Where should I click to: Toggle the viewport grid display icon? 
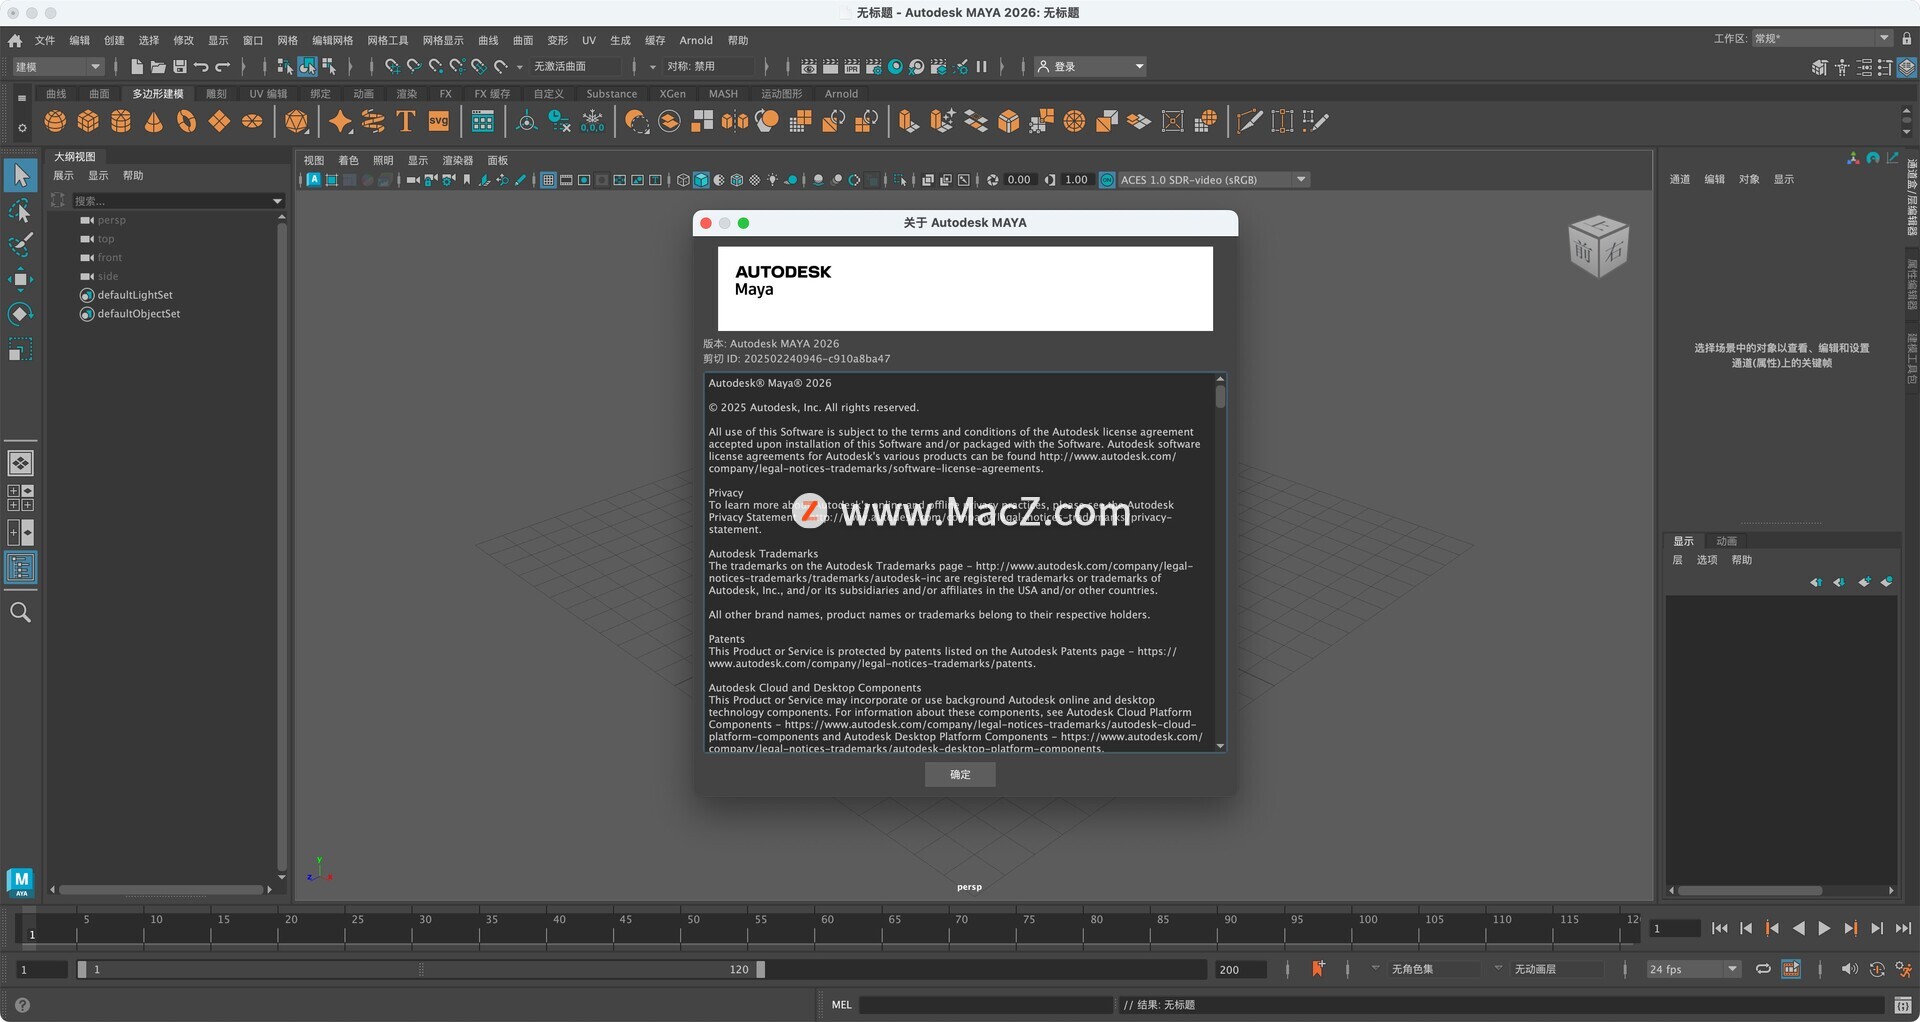(x=548, y=180)
